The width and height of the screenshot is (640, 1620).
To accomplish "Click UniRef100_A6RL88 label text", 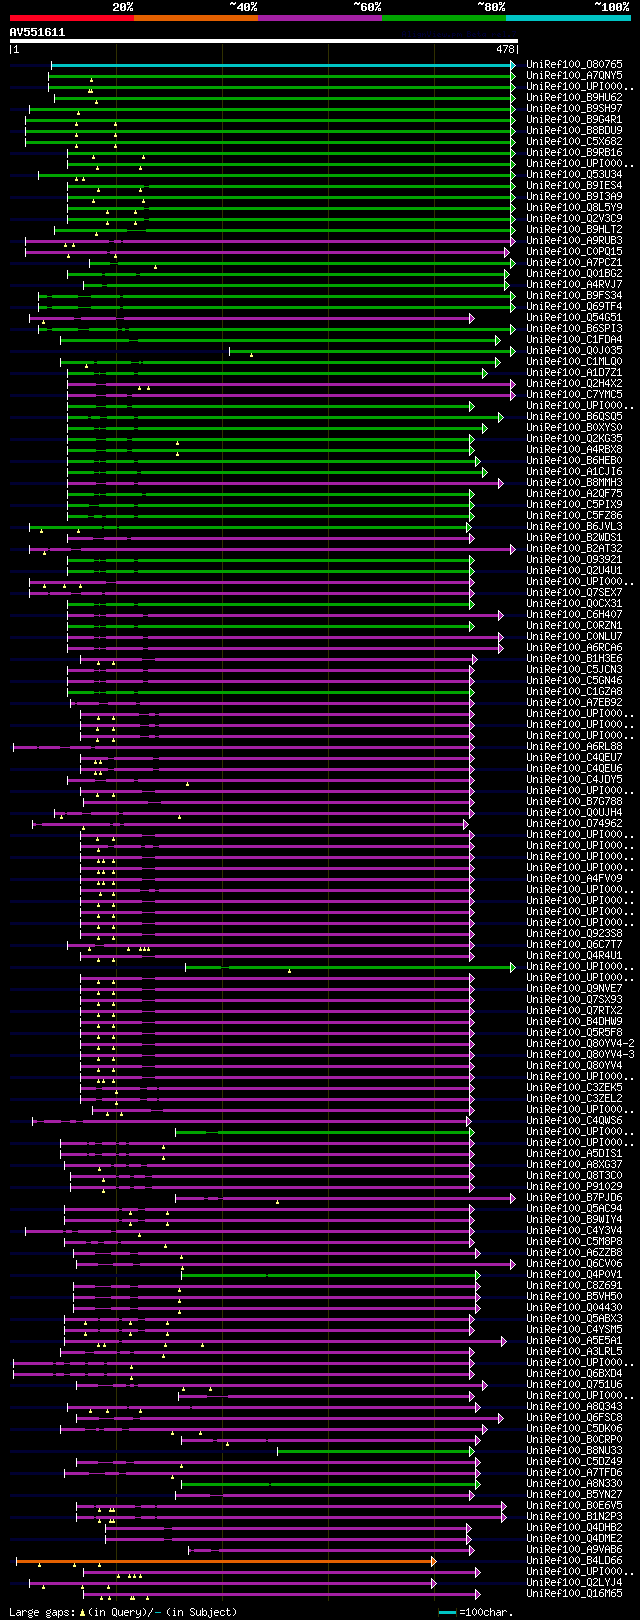I will [574, 746].
